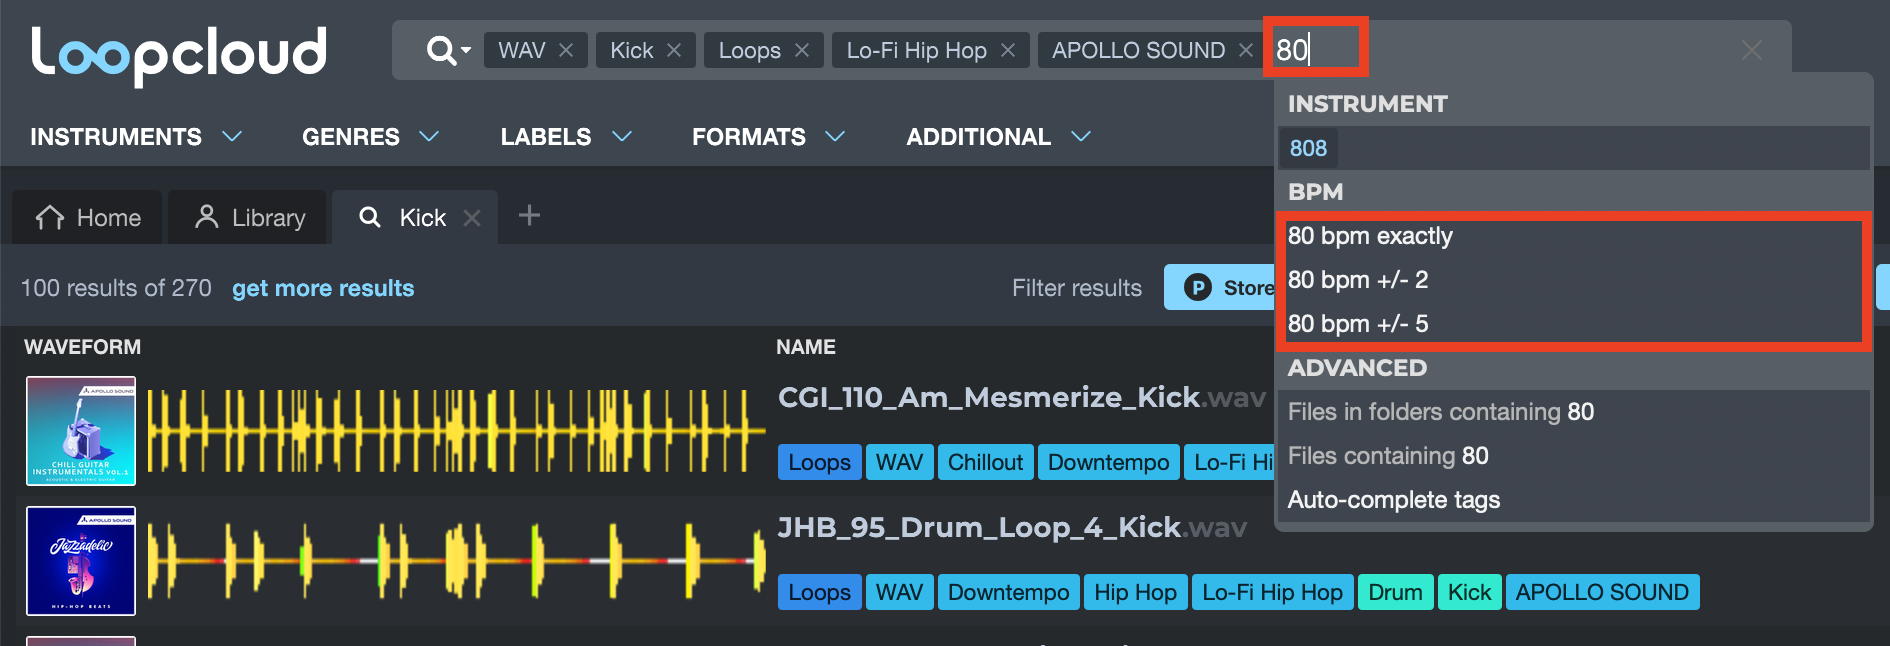
Task: Expand the INSTRUMENTS filter menu
Action: tap(136, 137)
